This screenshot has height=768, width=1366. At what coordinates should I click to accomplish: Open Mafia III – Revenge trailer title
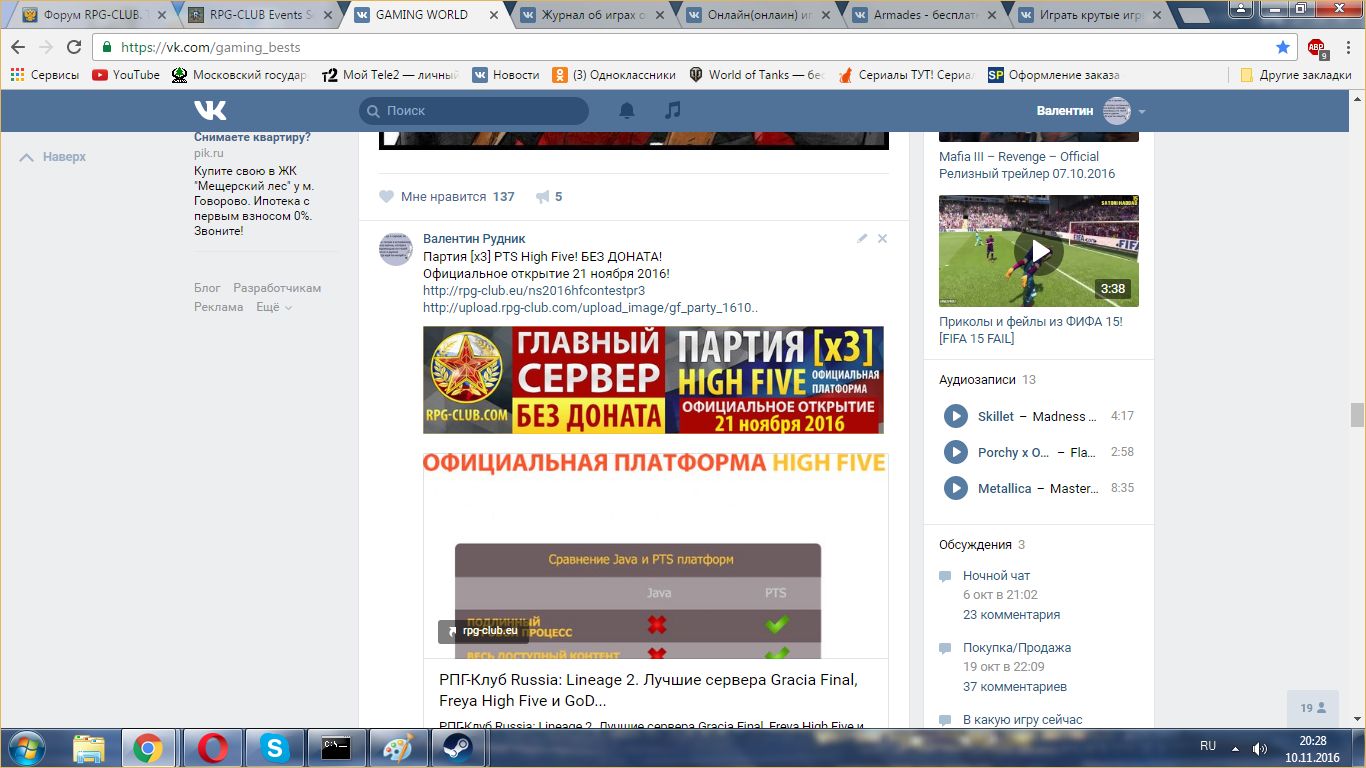1027,165
